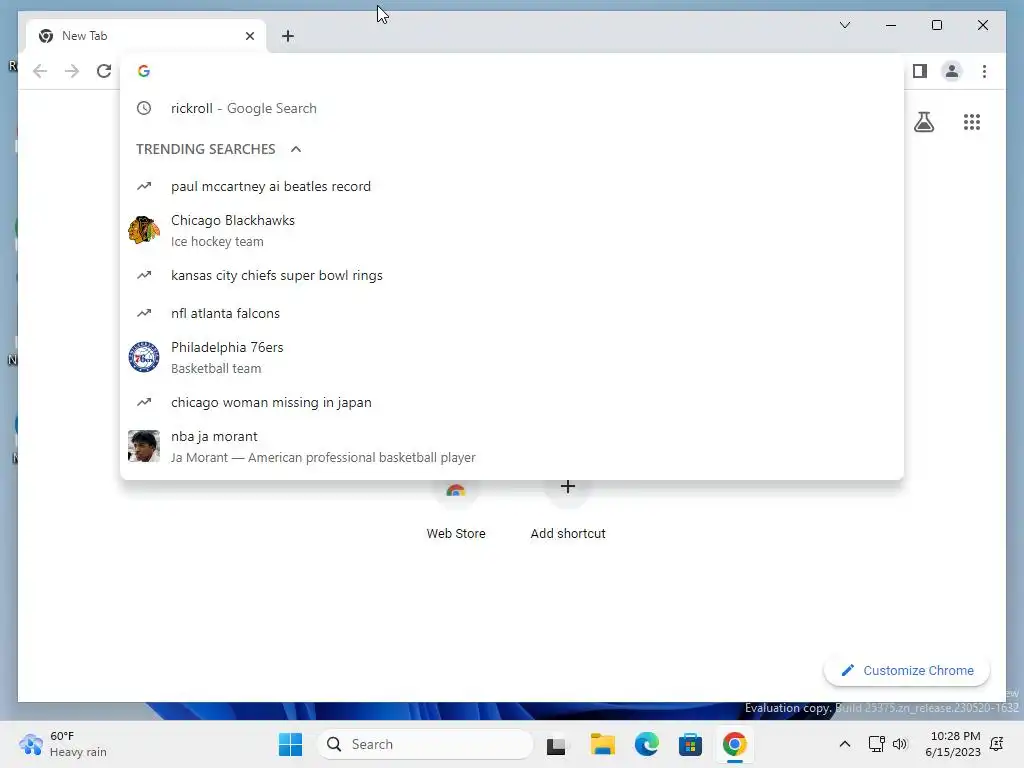Open Chrome Labs flask icon
1024x768 pixels.
923,122
